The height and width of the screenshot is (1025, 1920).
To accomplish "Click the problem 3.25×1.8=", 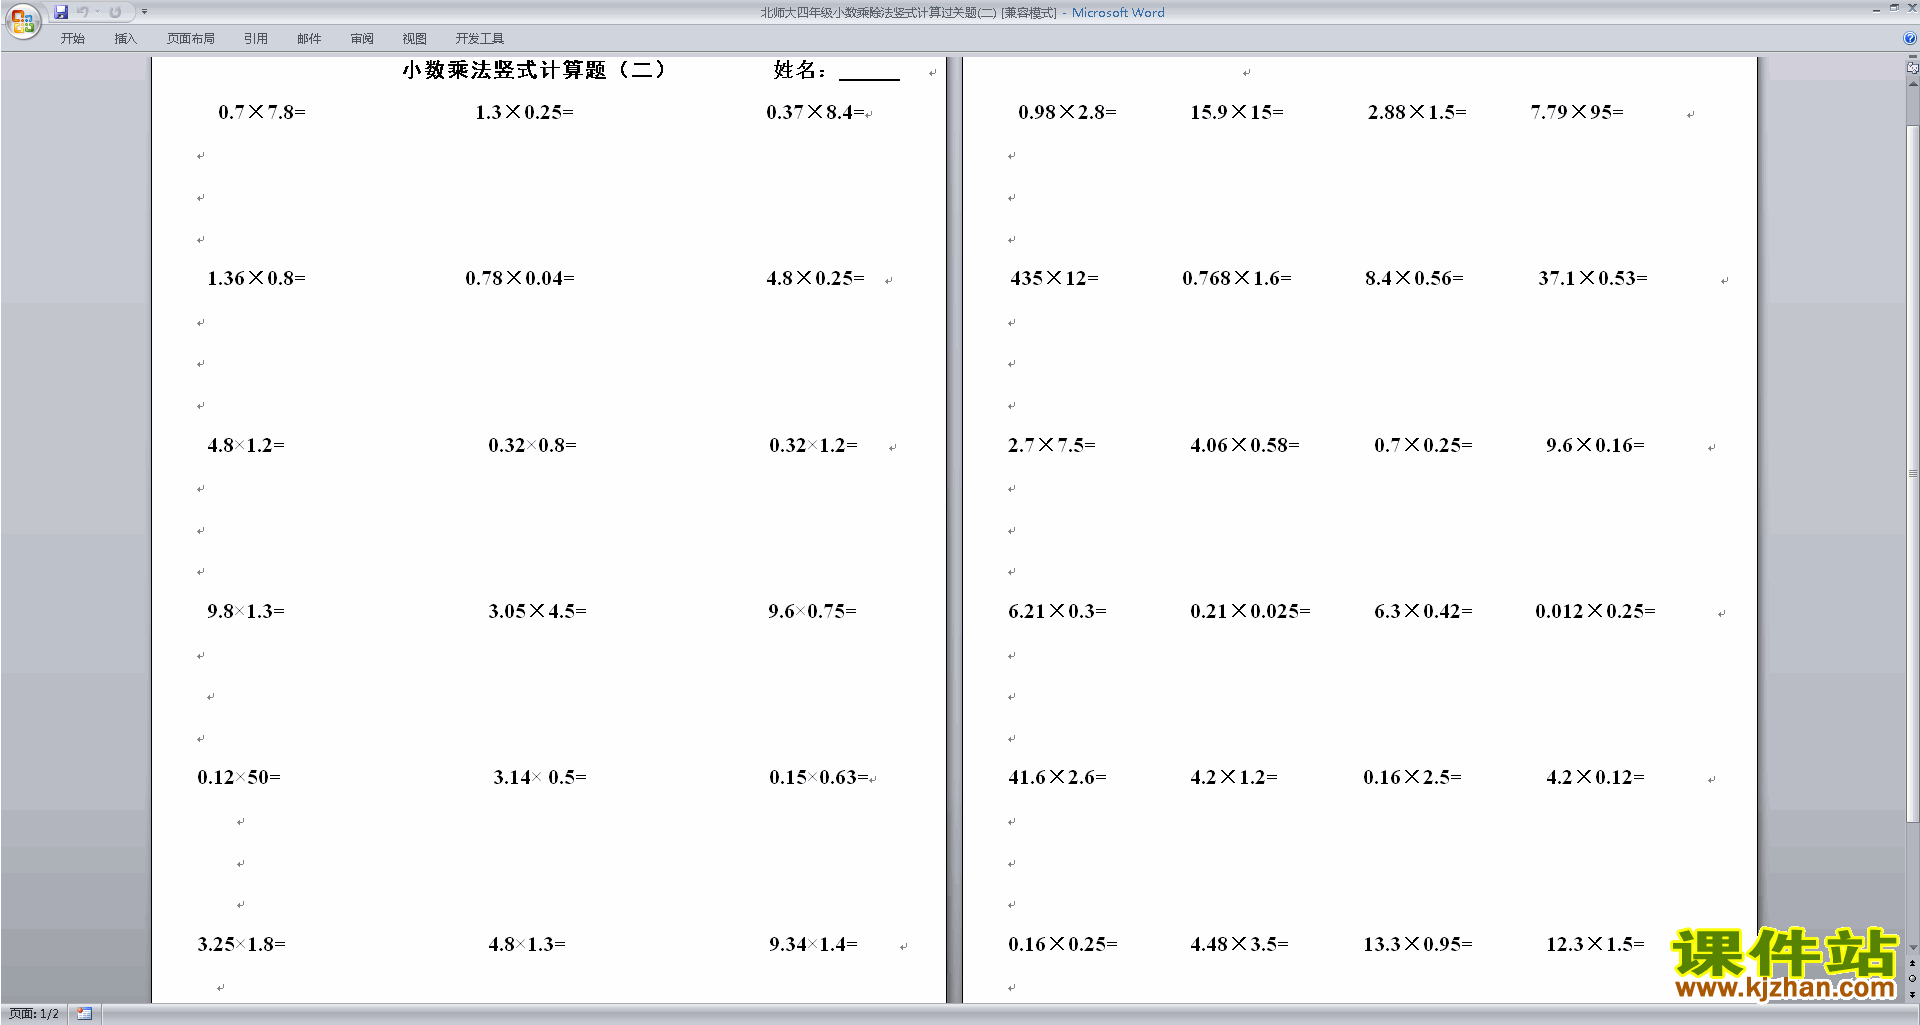I will click(241, 944).
